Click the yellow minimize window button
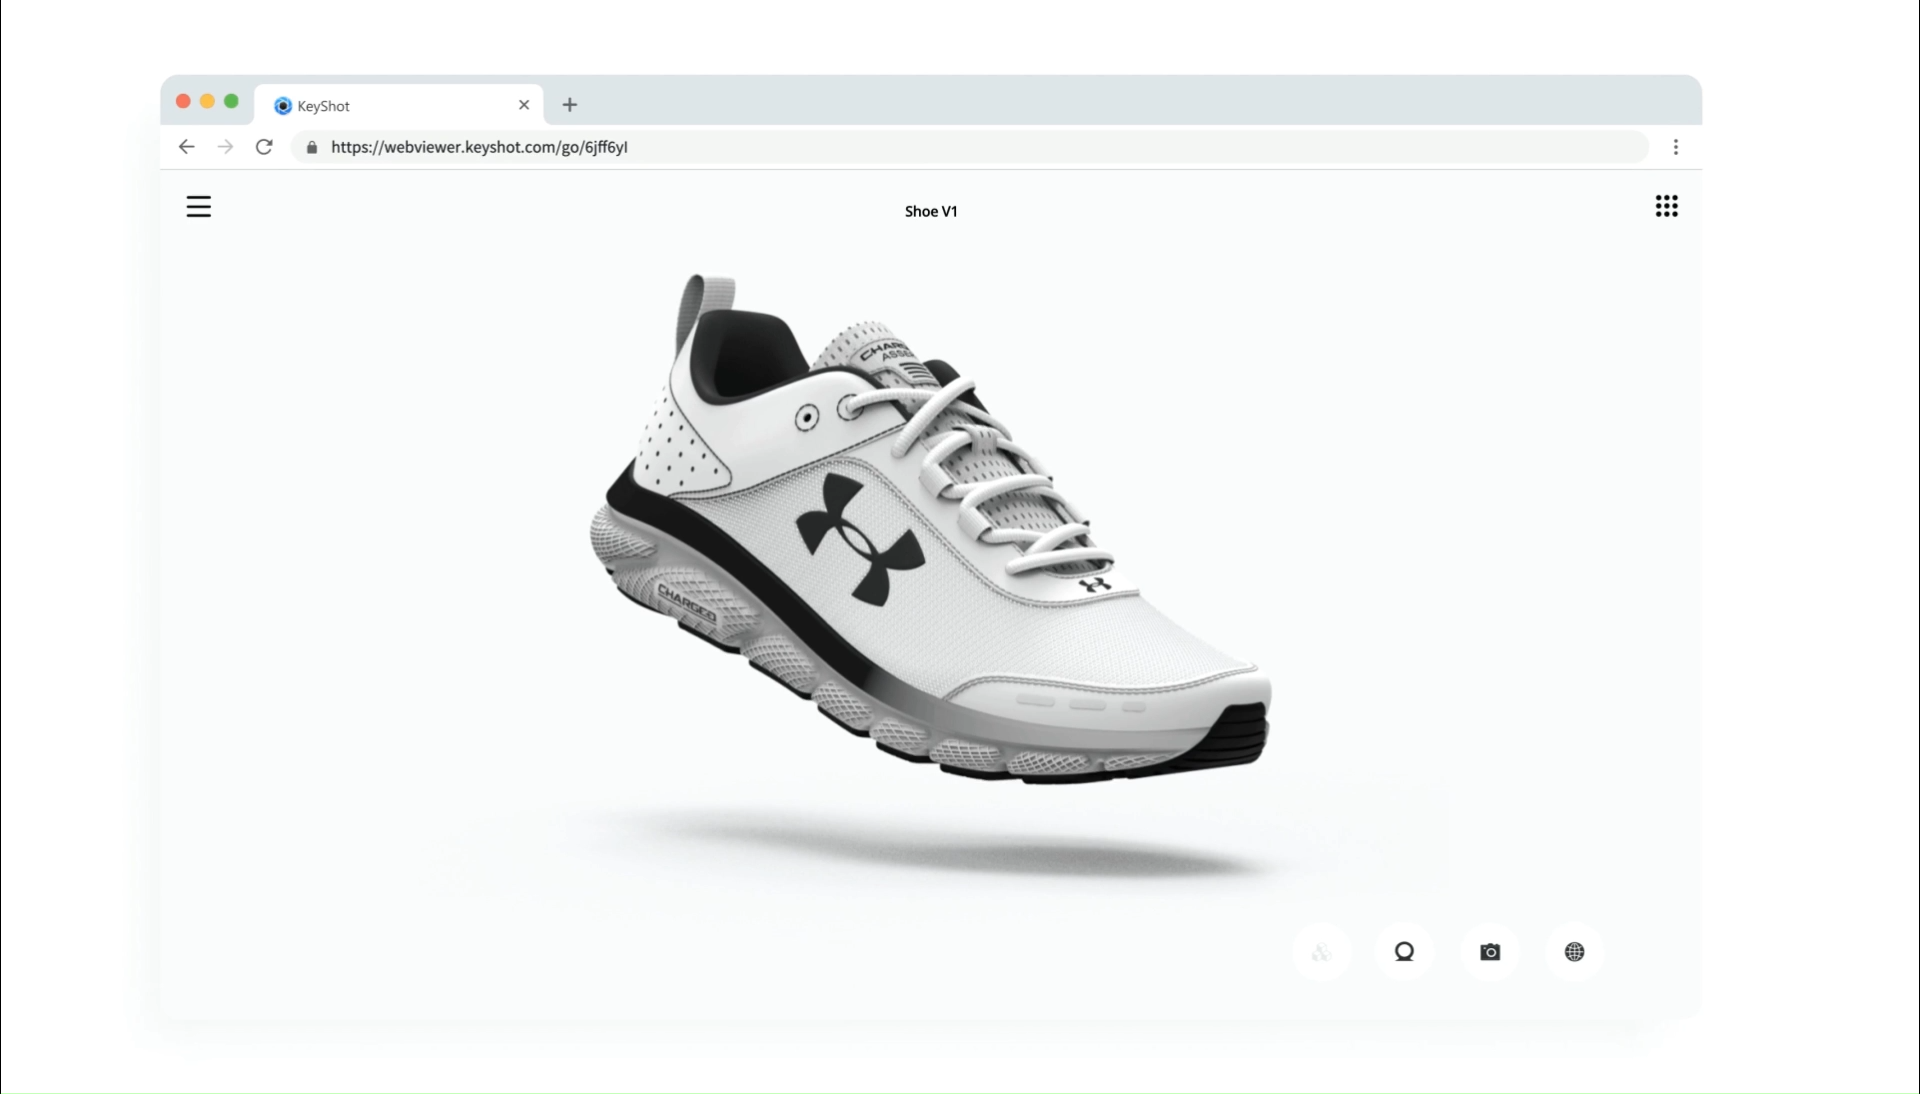1920x1094 pixels. pyautogui.click(x=207, y=101)
